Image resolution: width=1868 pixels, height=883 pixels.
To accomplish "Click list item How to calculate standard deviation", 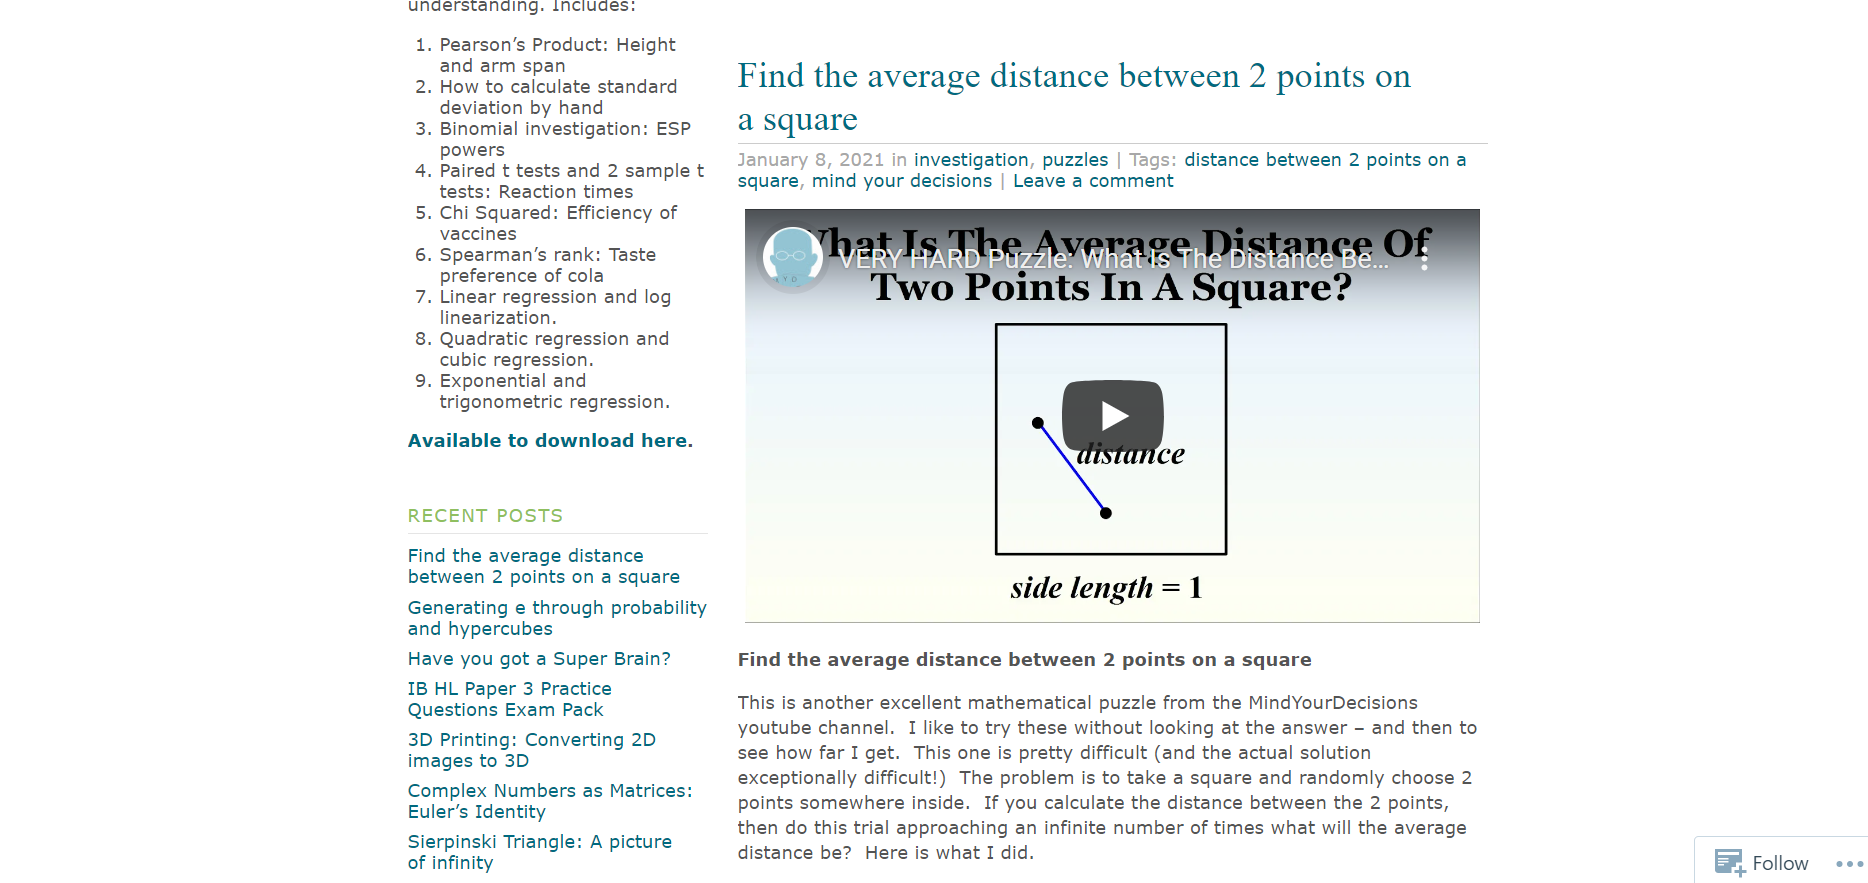I will (559, 97).
